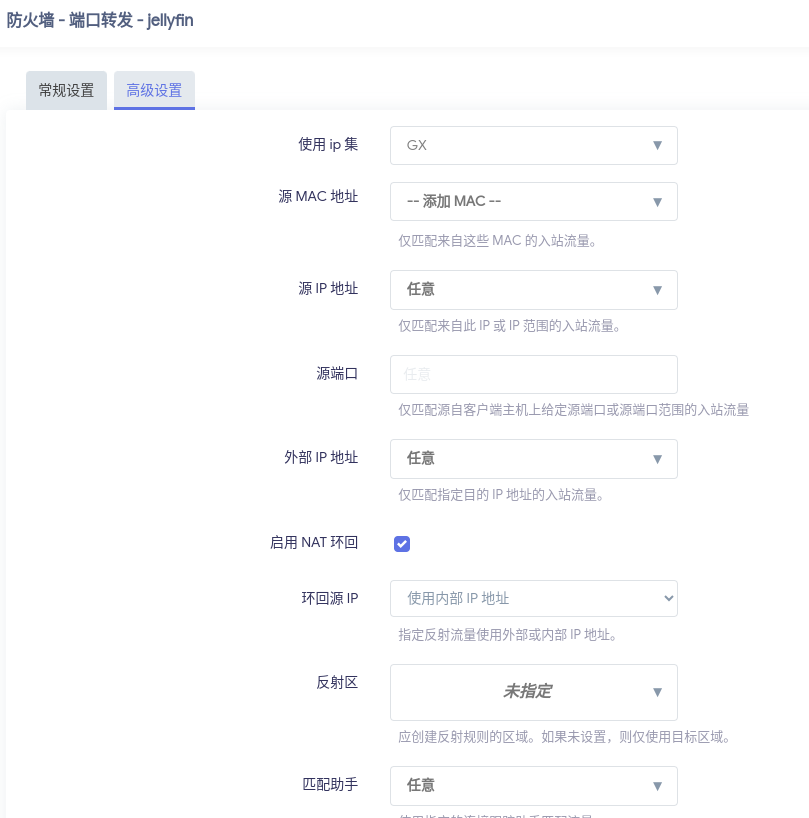Open 匹配助手 dropdown showing 任意
Screen dimensions: 809x818
520,786
